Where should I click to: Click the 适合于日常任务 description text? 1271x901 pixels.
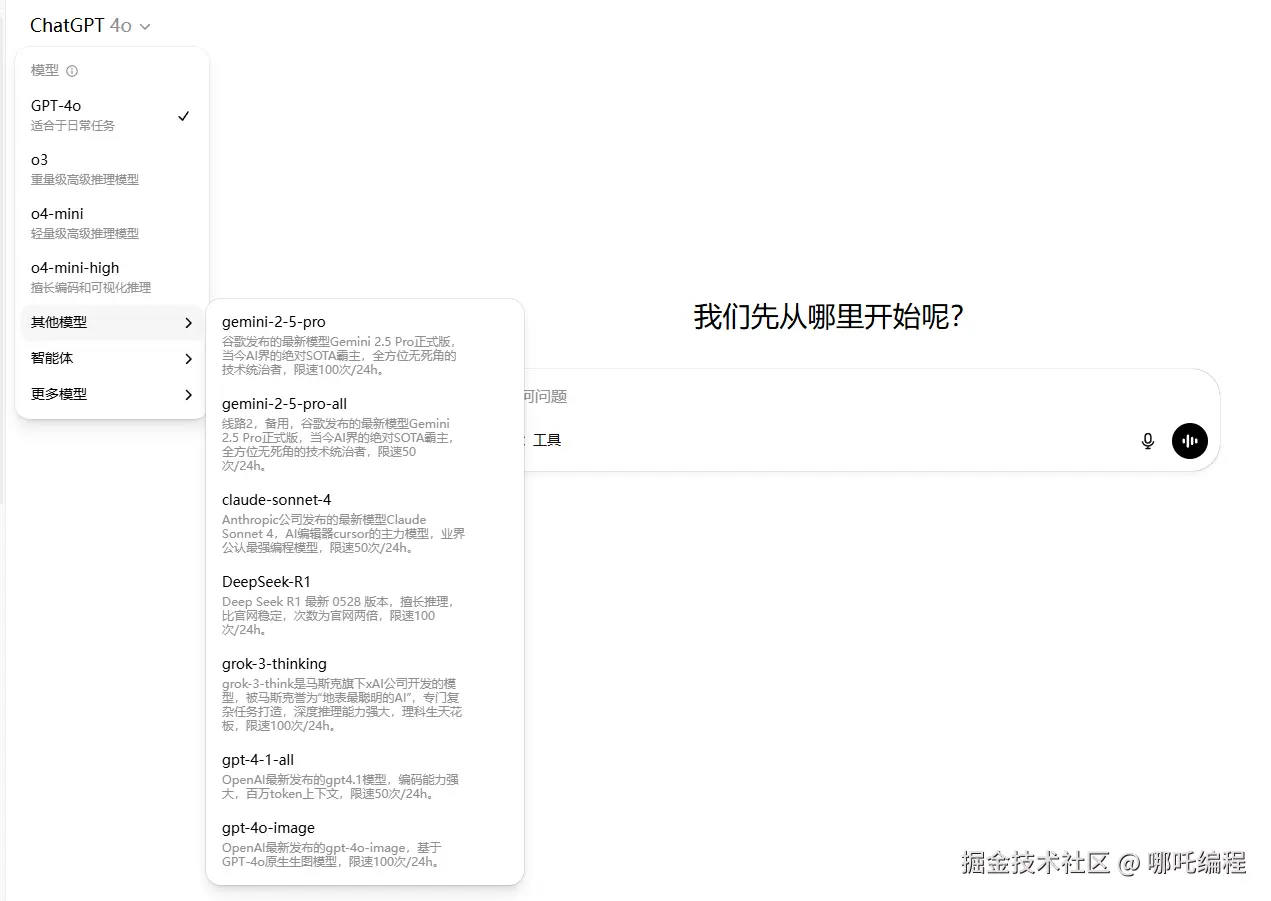pos(73,126)
